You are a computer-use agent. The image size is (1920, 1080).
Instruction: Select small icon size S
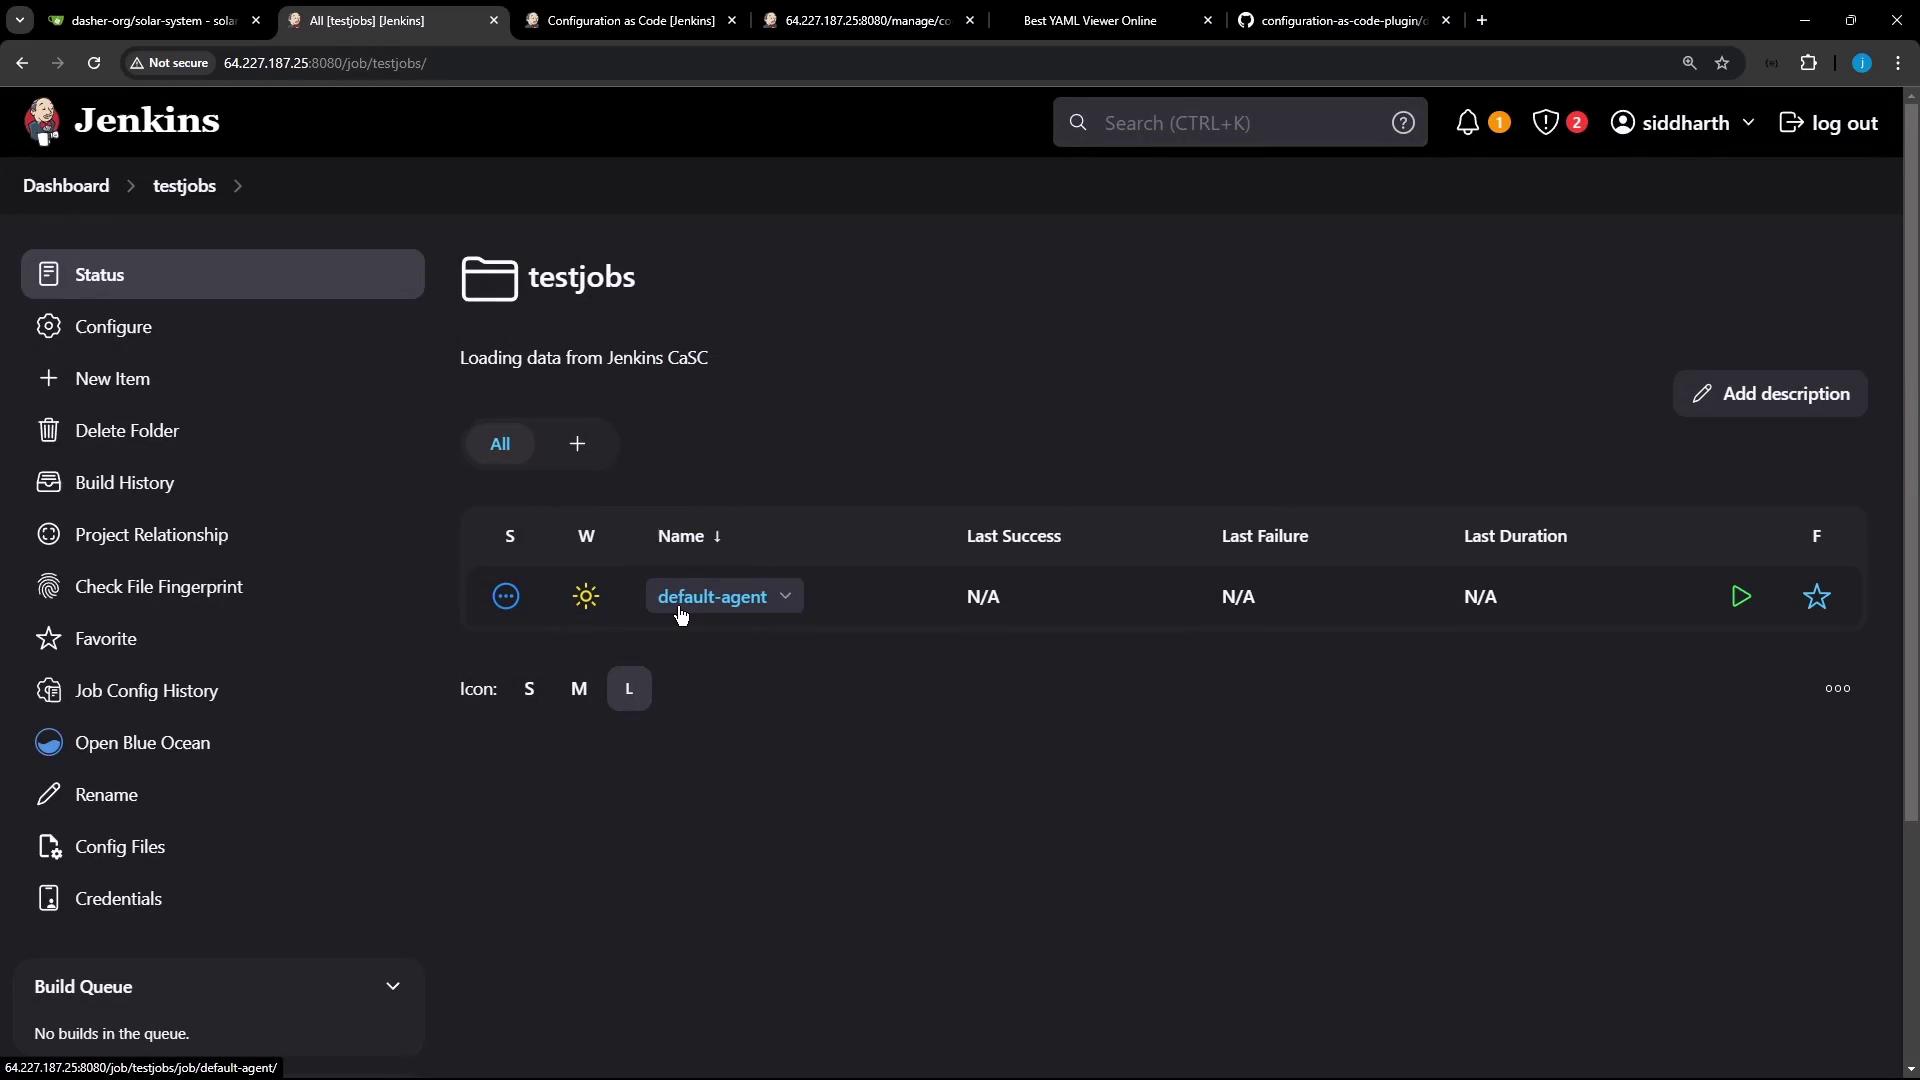click(x=529, y=689)
